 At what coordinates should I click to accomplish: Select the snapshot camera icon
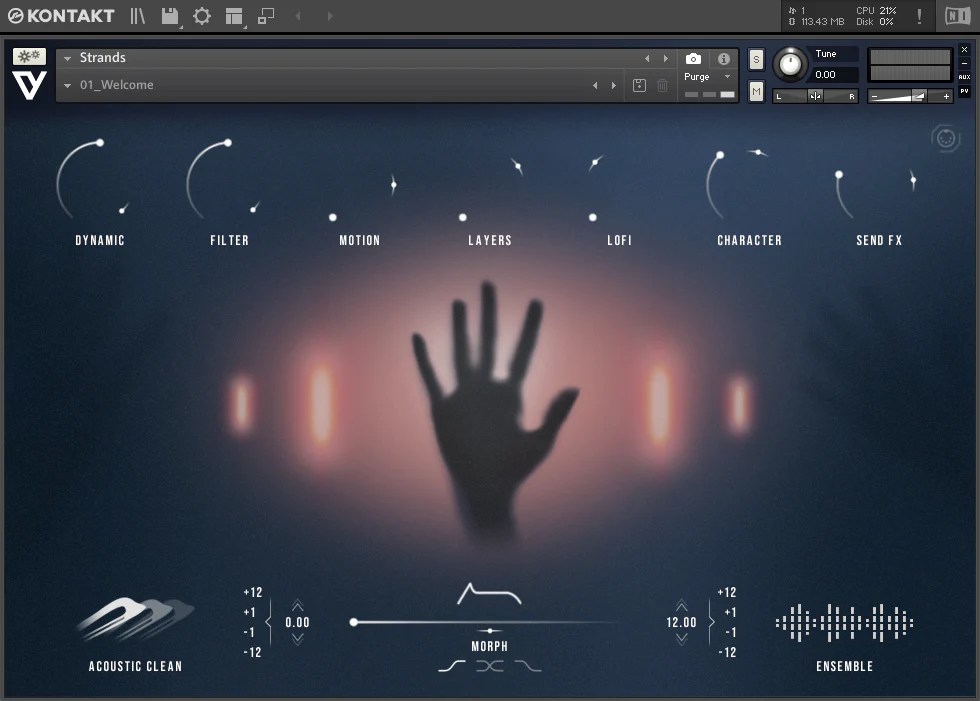click(x=693, y=58)
